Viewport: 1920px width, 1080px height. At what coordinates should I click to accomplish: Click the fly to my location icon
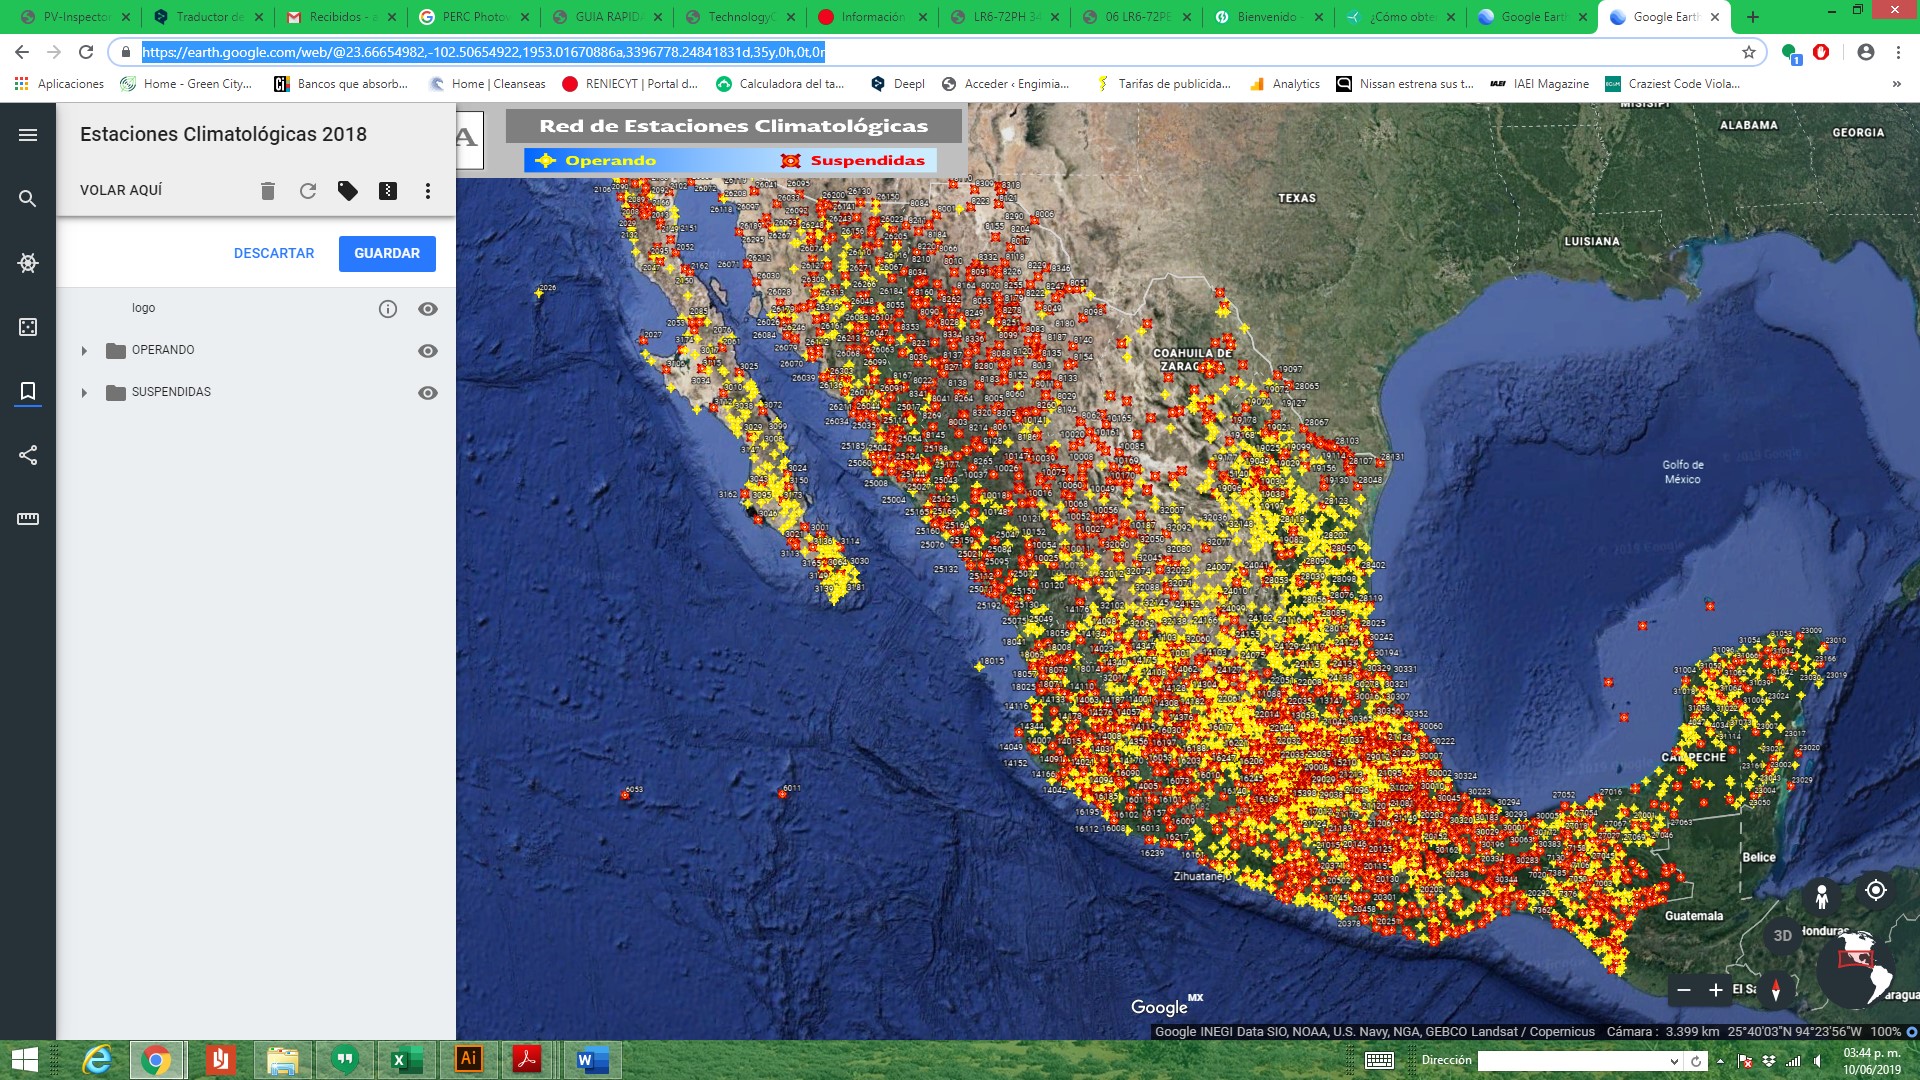coord(1876,890)
